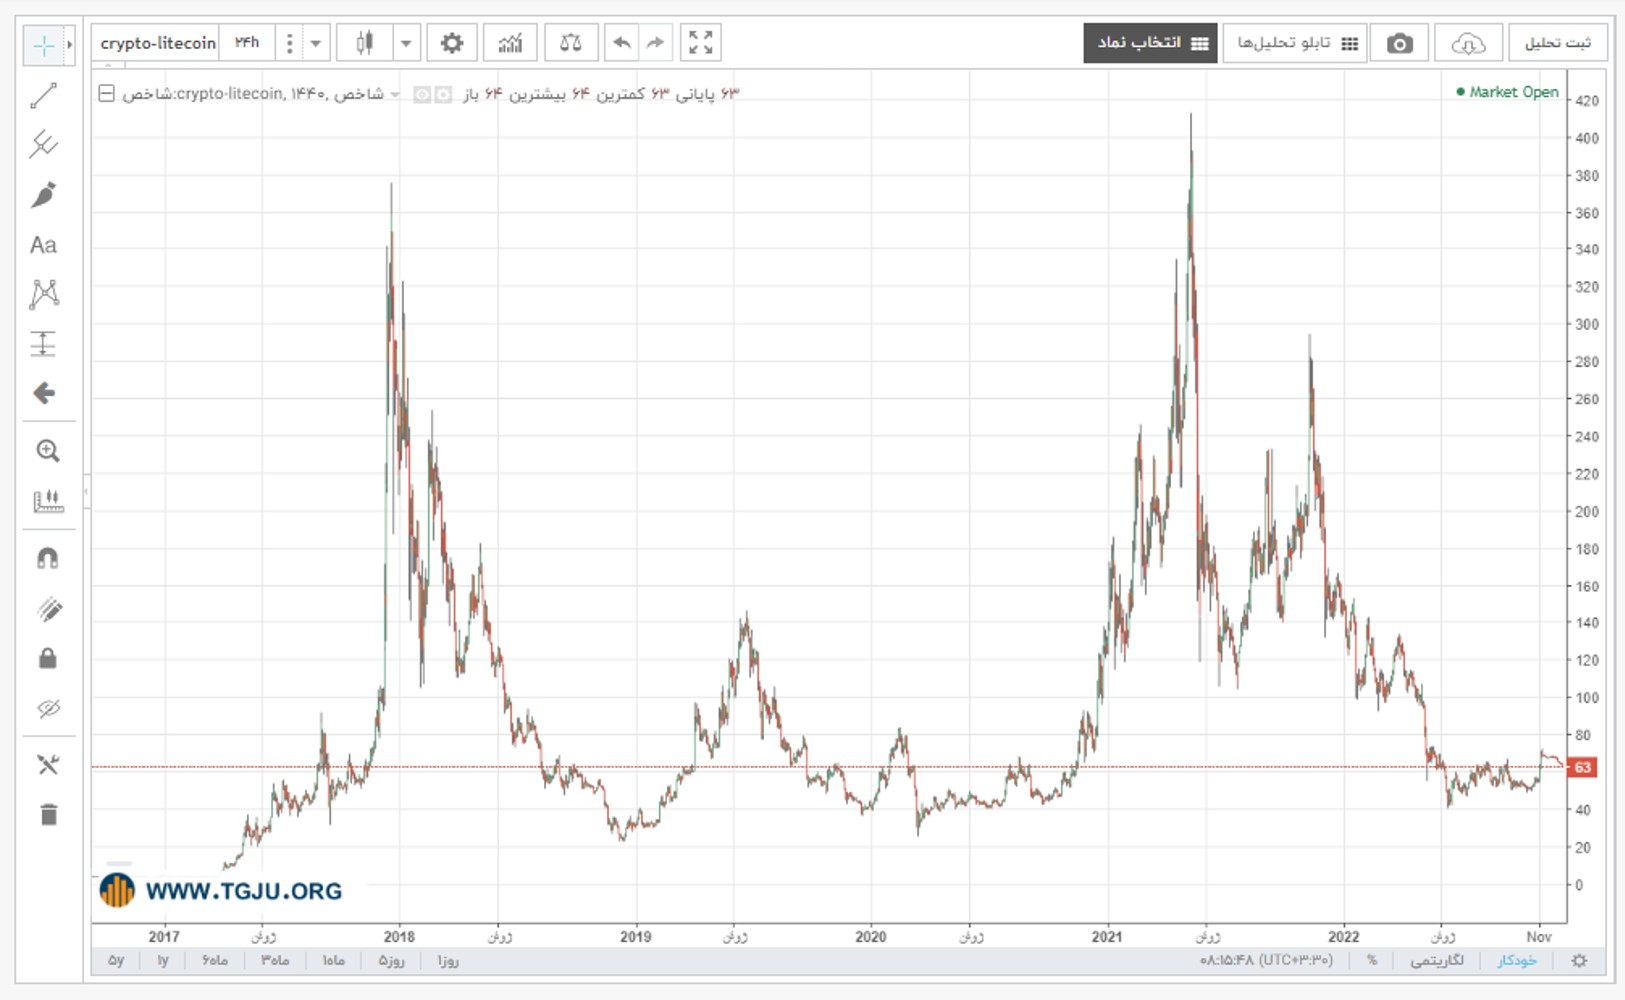This screenshot has width=1625, height=1000.
Task: Click the انتخاب نماد symbol selection button
Action: (x=1151, y=43)
